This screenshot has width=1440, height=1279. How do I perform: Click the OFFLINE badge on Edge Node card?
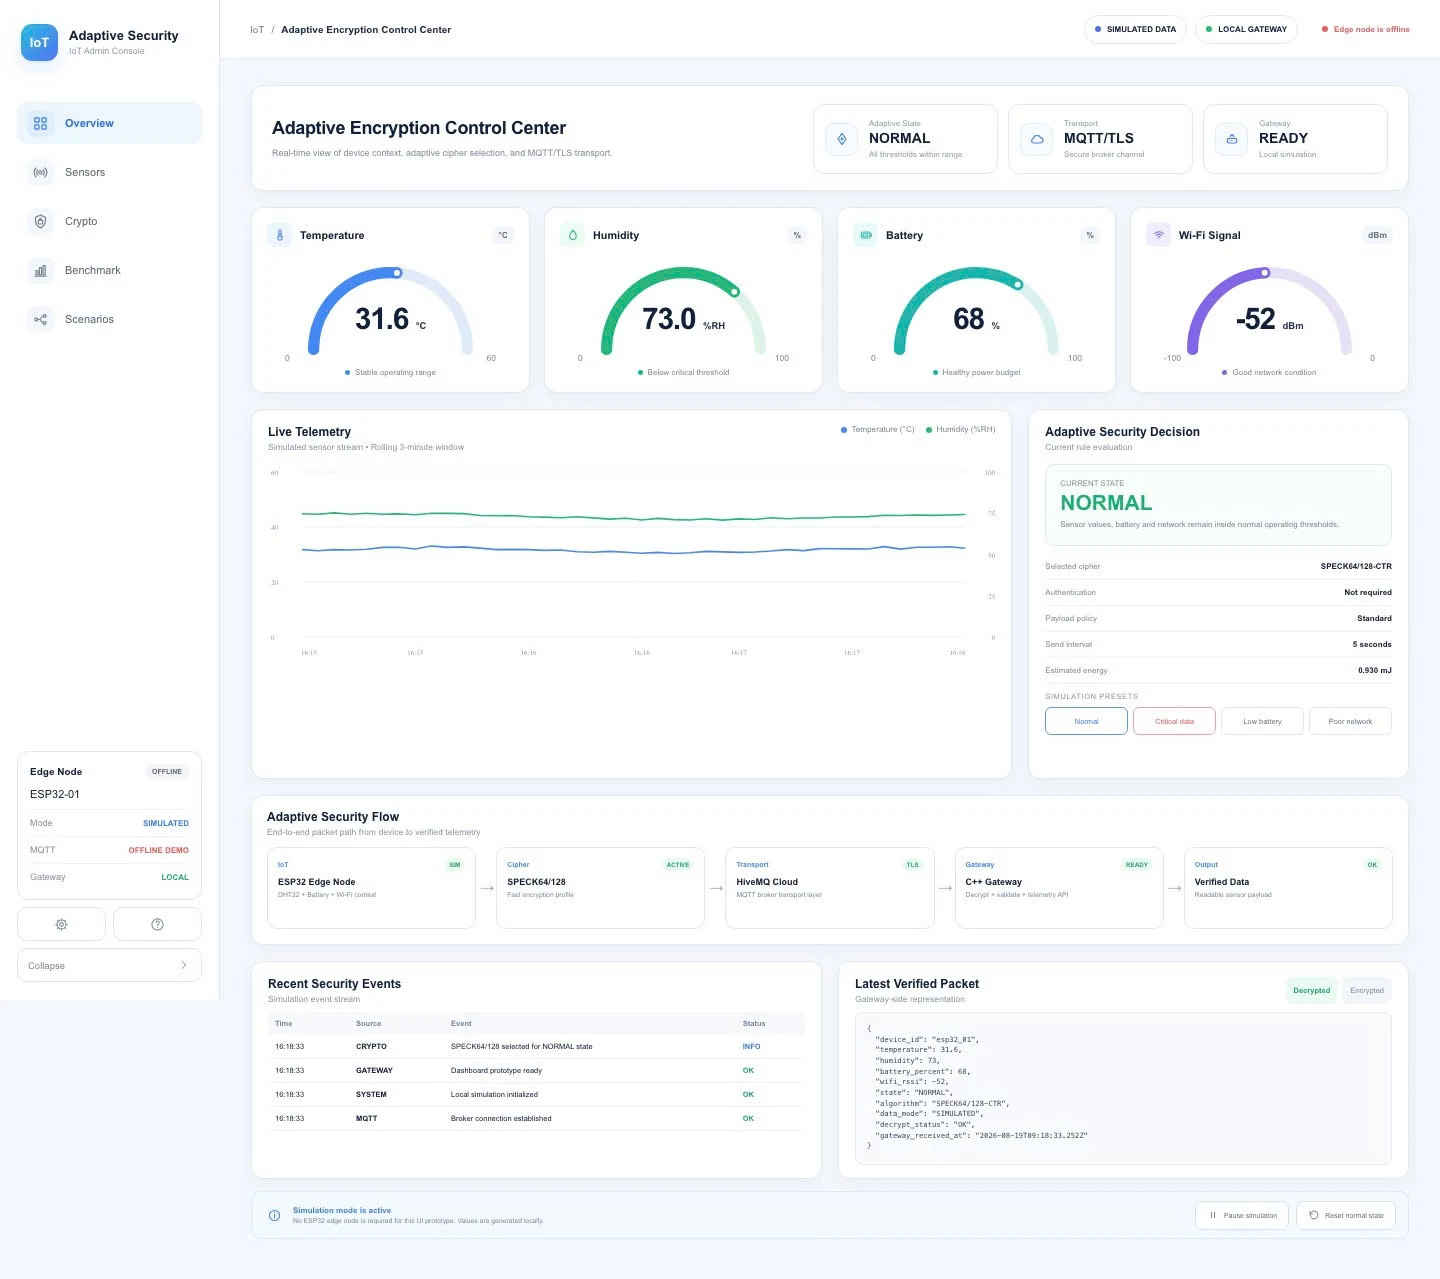pos(167,772)
